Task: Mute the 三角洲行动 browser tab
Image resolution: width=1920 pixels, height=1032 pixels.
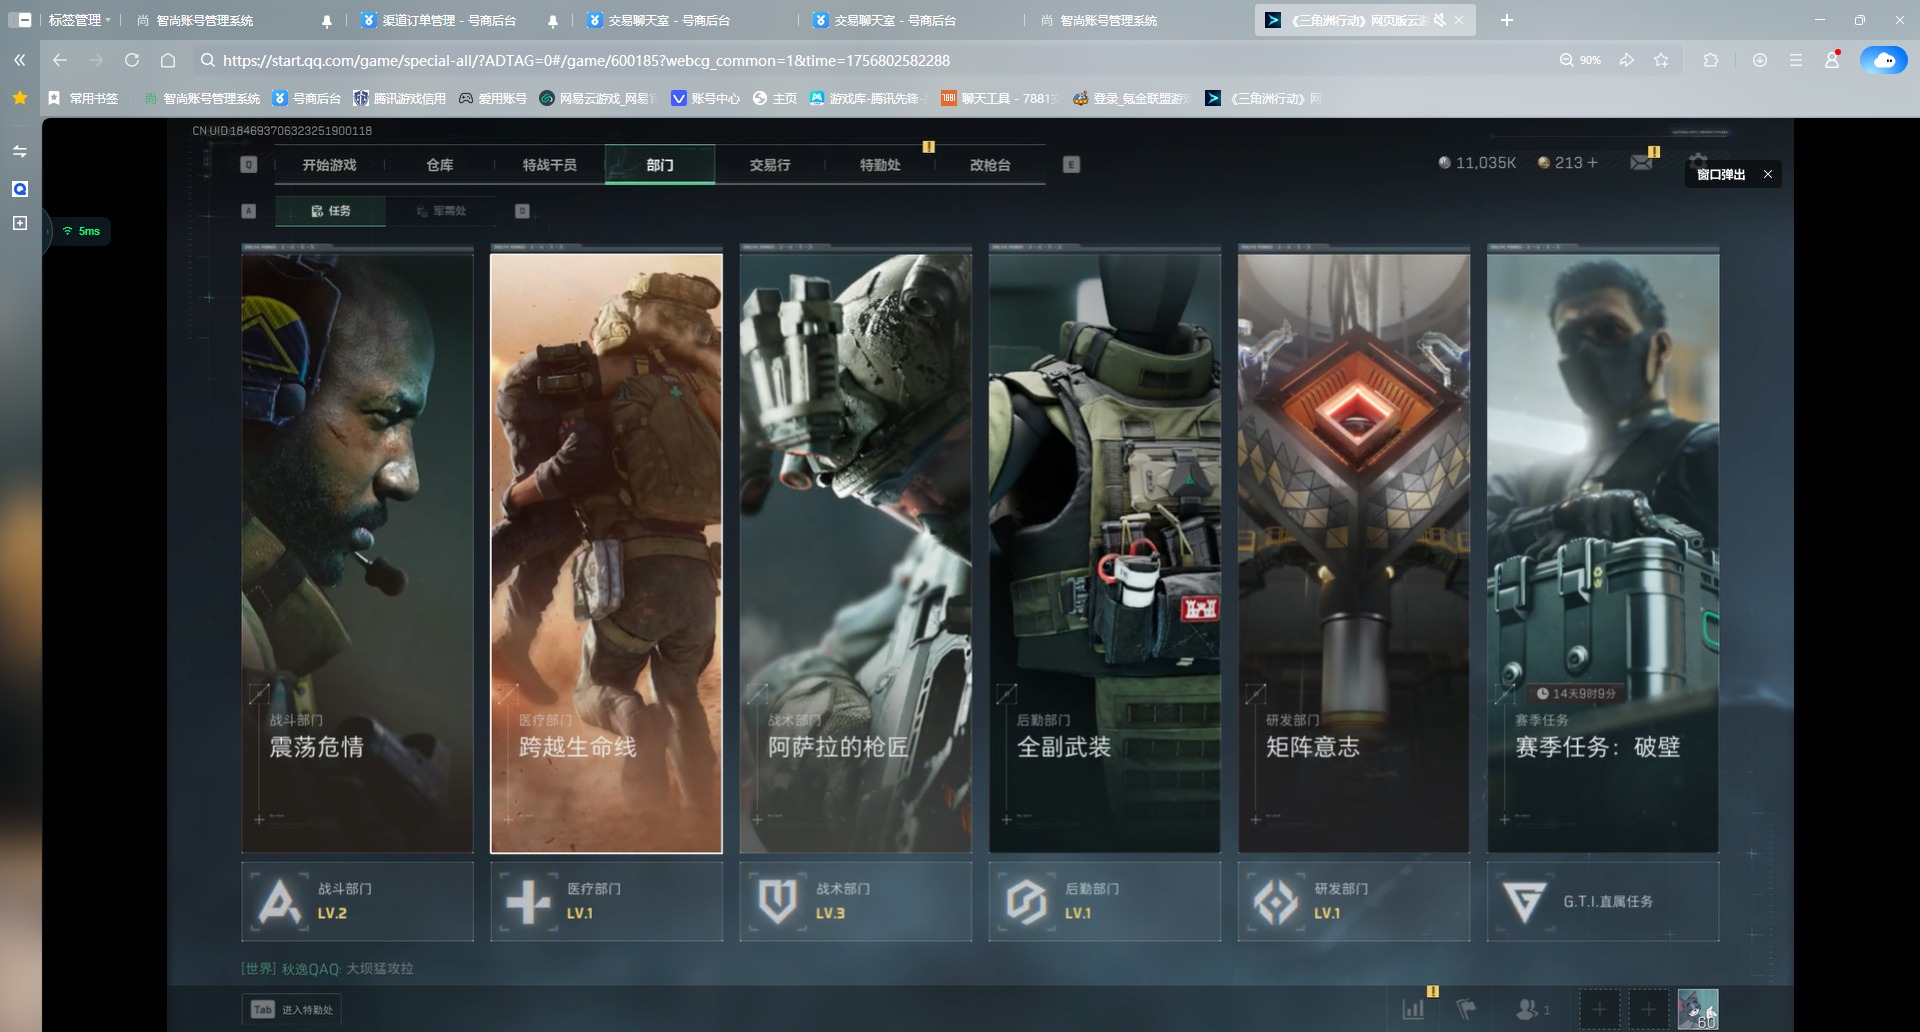Action: tap(1440, 20)
